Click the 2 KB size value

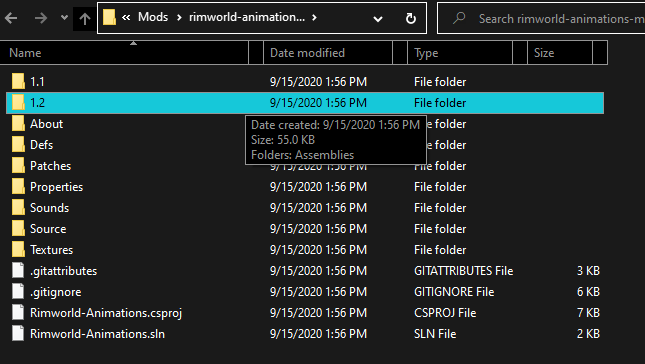[588, 334]
